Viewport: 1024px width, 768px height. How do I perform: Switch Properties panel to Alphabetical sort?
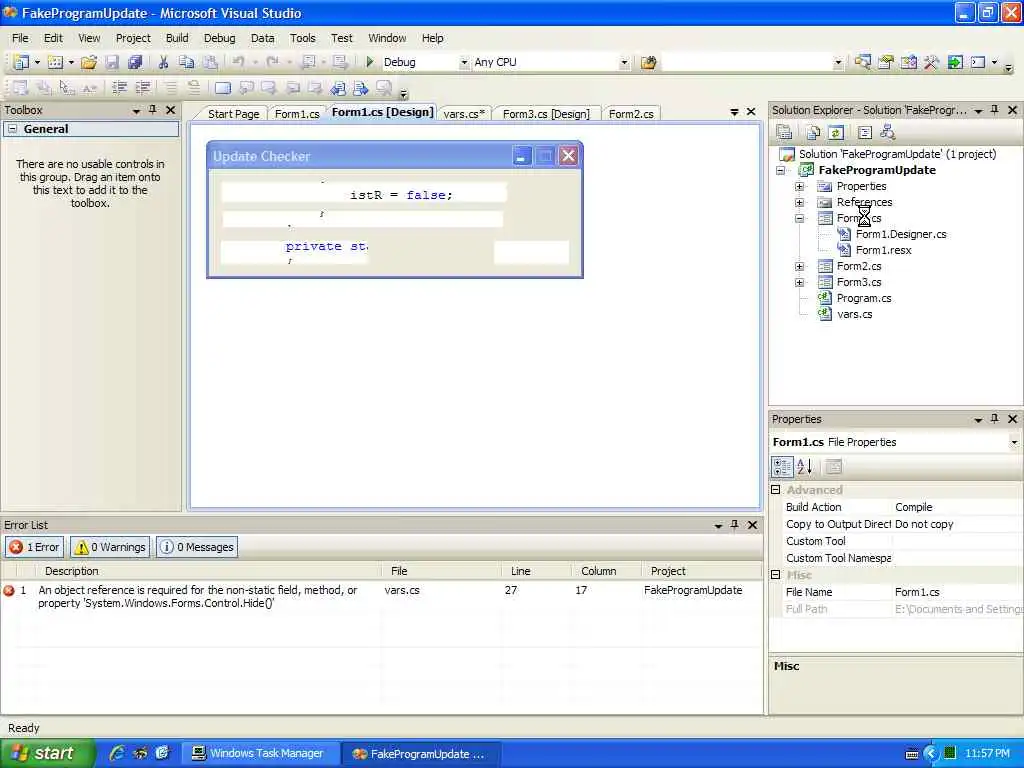click(x=805, y=466)
